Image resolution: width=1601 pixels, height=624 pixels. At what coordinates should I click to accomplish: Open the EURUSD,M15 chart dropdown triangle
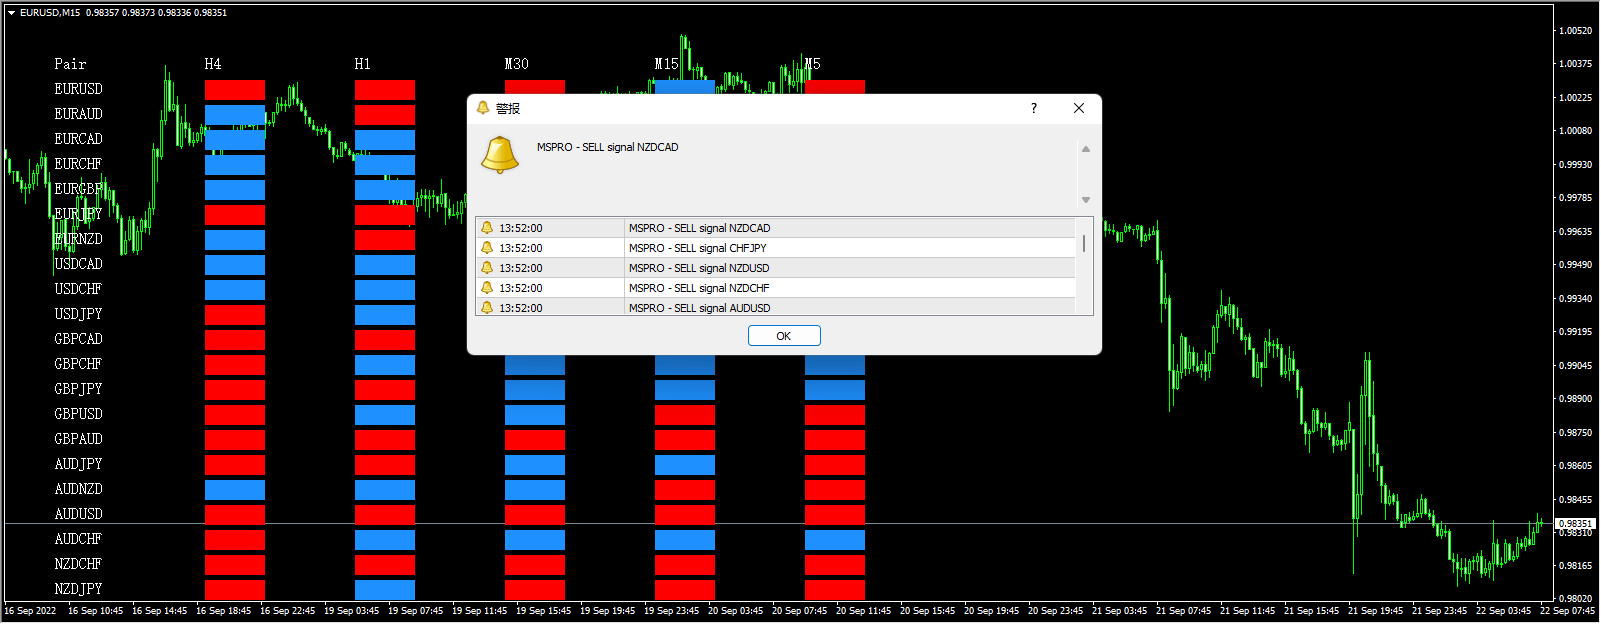point(11,13)
